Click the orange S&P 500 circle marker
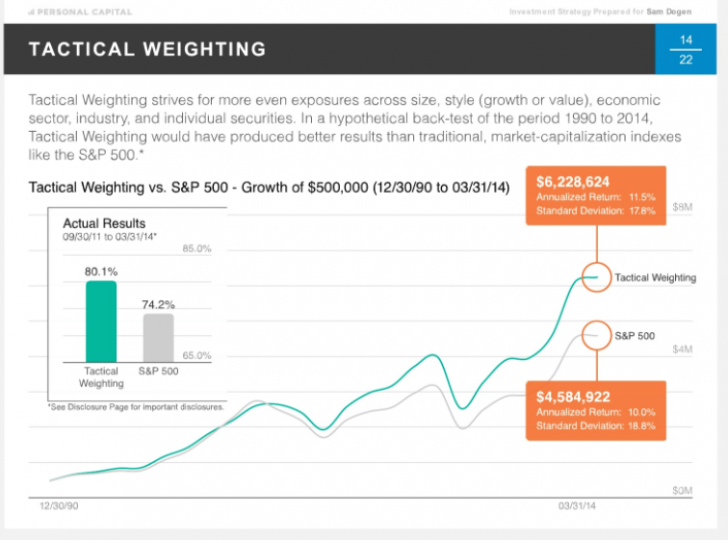 [x=597, y=335]
